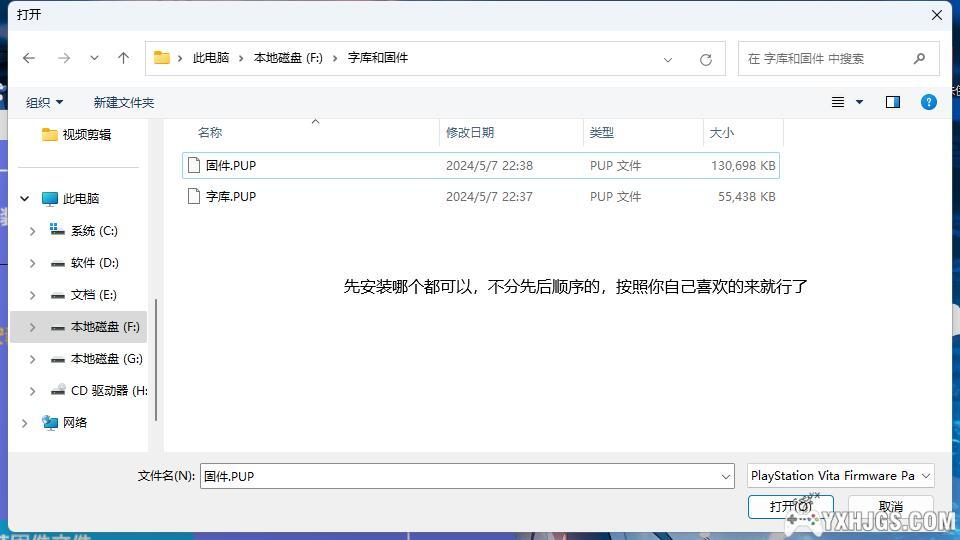Click the 取消 button
The width and height of the screenshot is (960, 540).
(x=890, y=507)
